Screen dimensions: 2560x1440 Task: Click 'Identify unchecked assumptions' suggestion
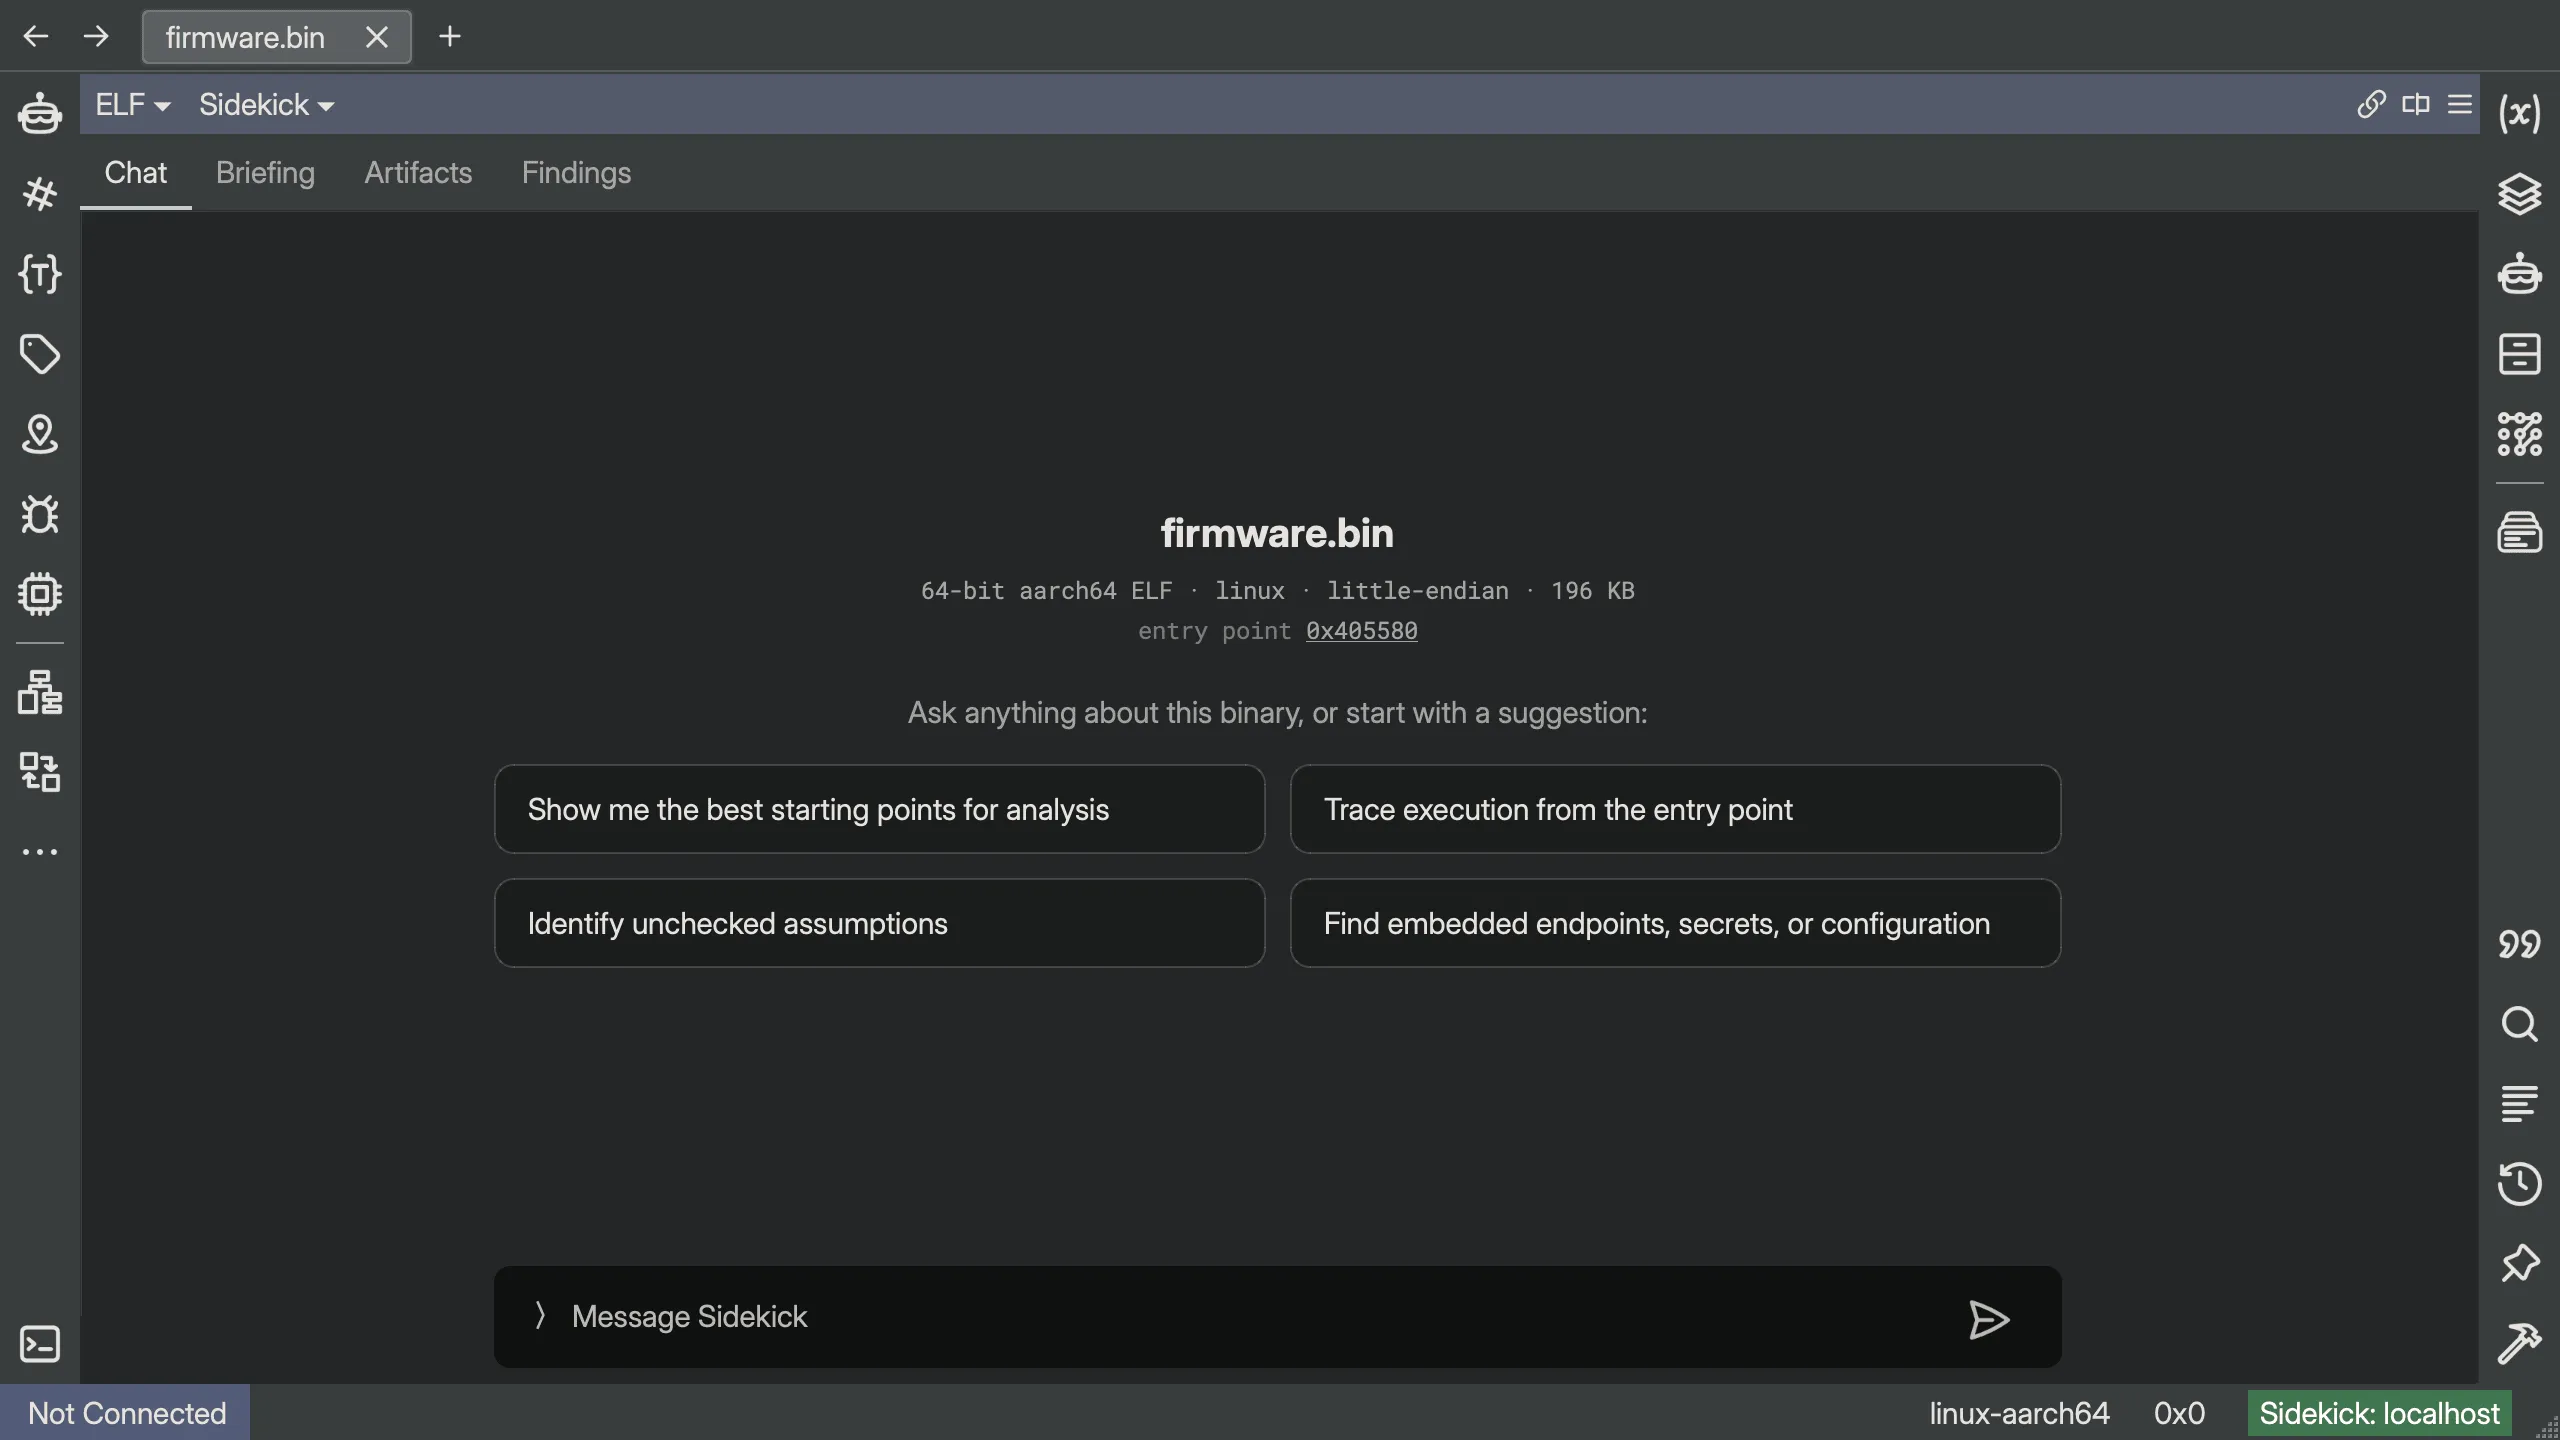(879, 923)
